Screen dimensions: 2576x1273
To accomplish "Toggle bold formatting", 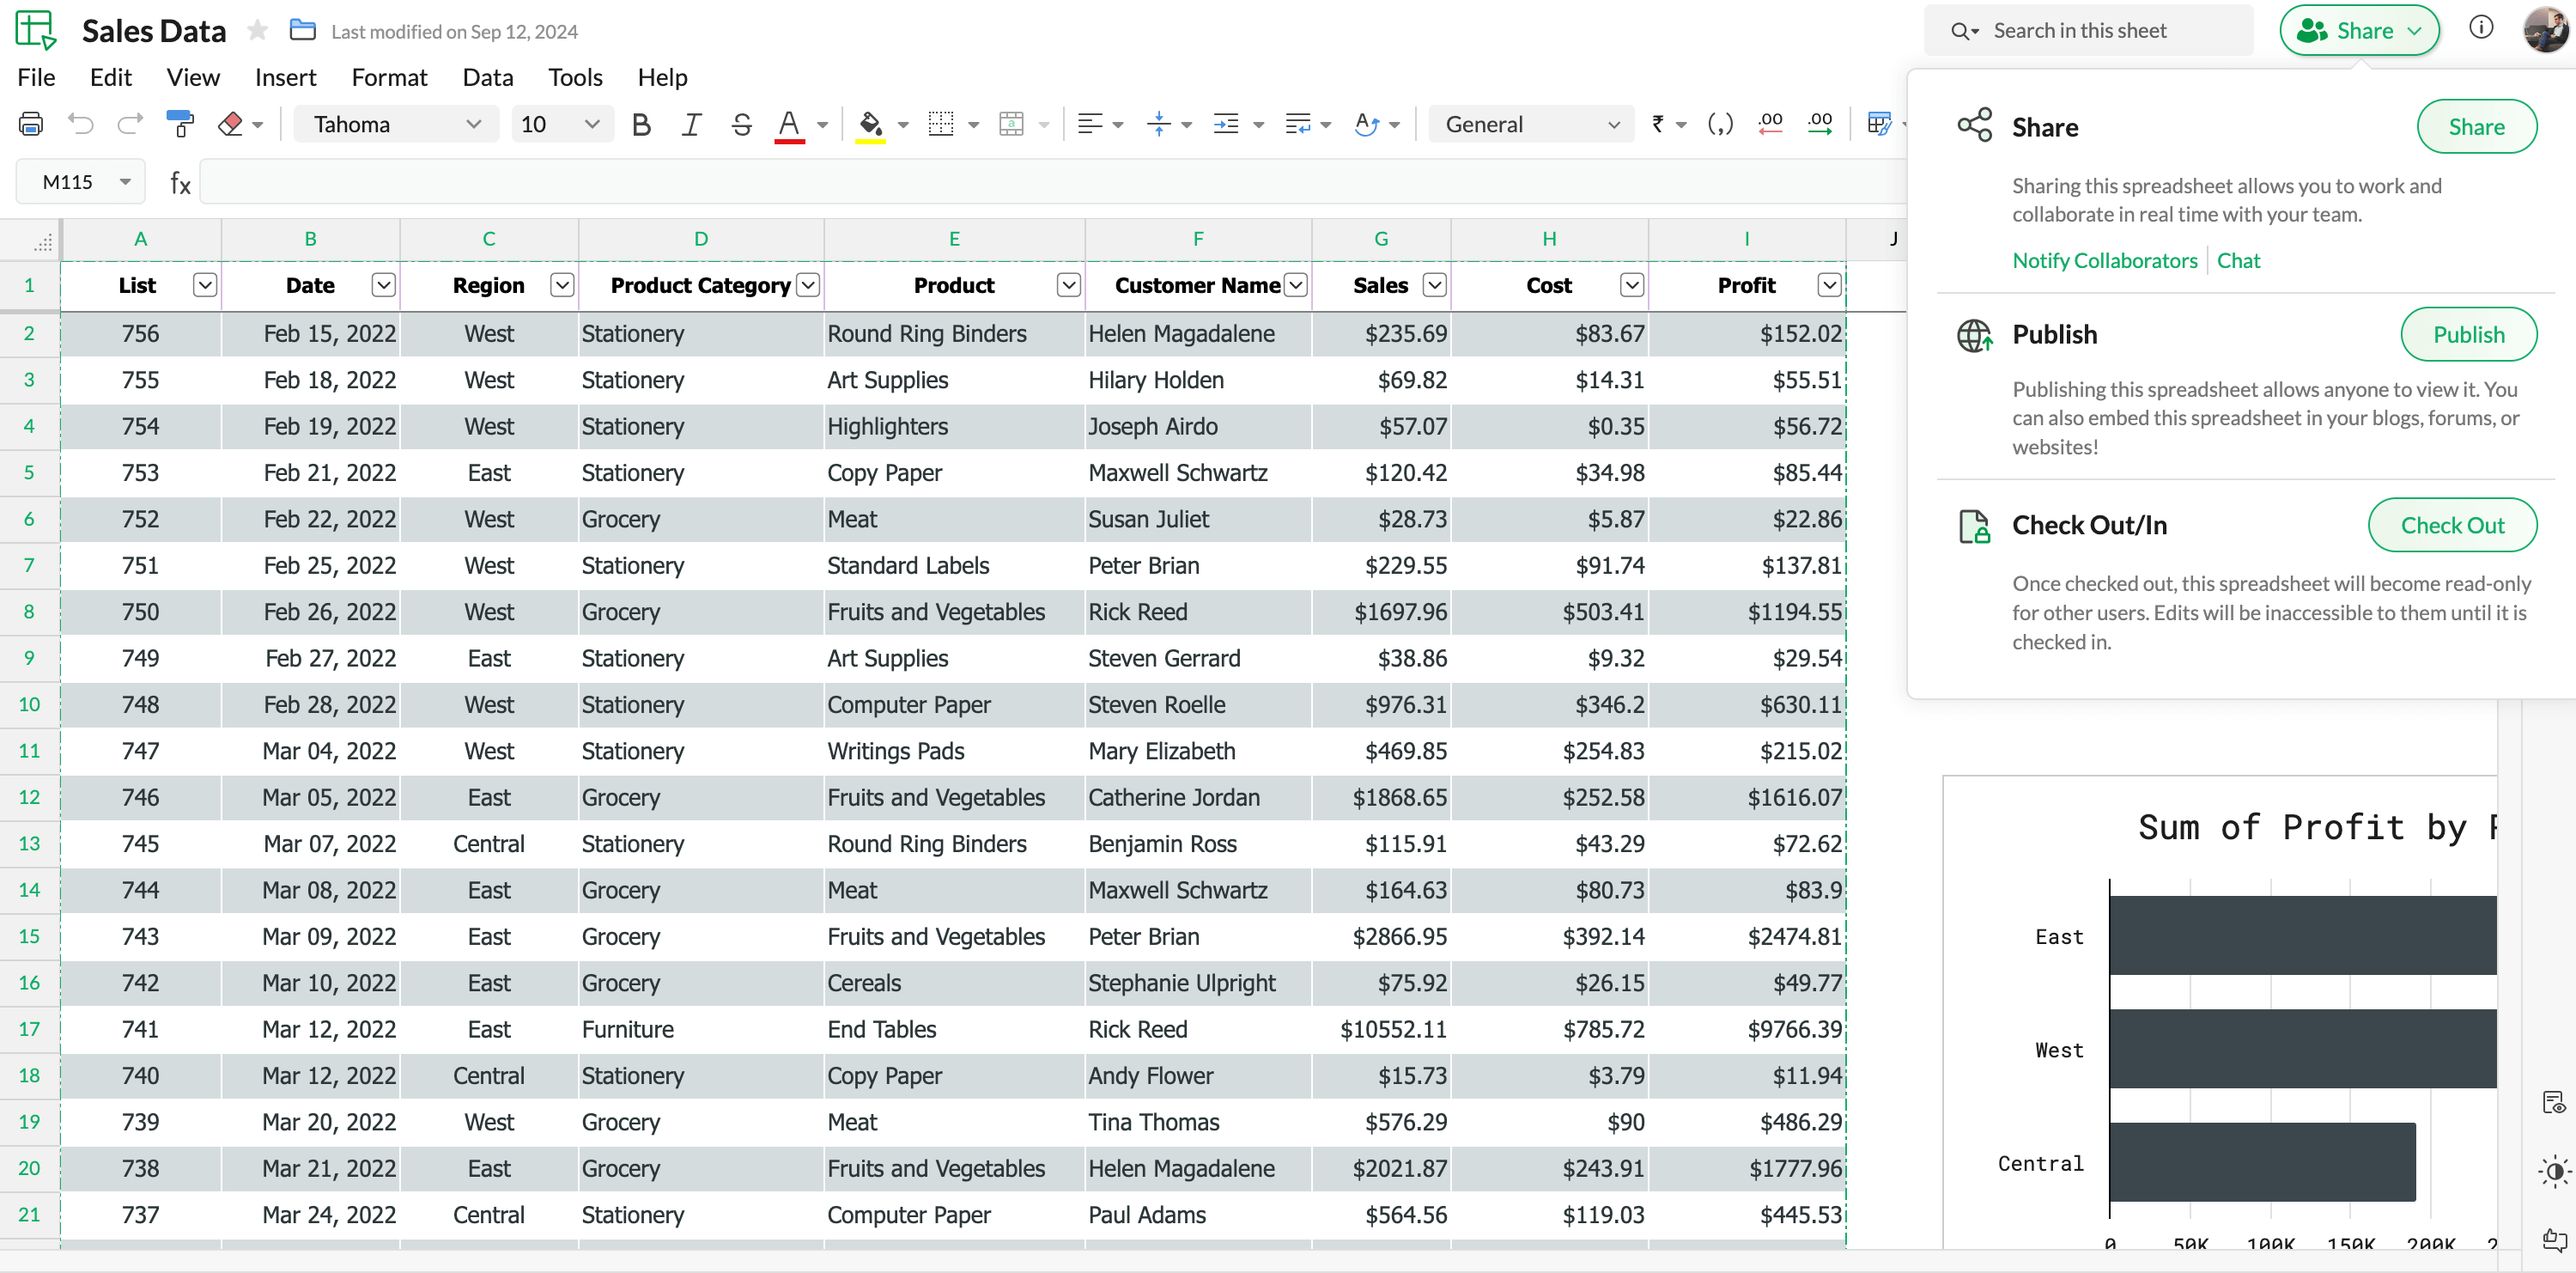I will [x=641, y=123].
